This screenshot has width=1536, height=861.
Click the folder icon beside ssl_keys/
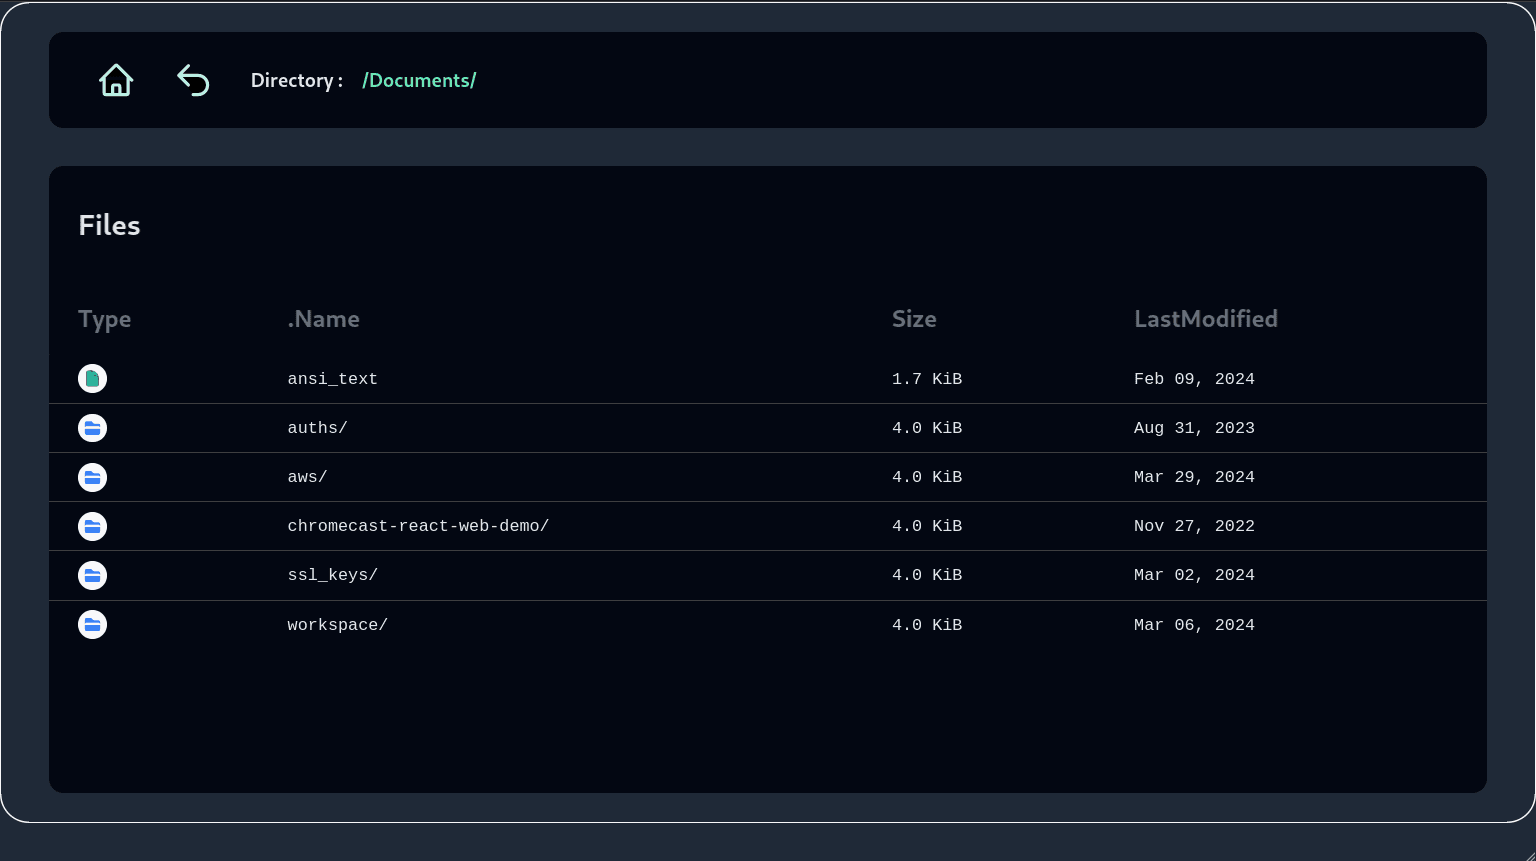pos(93,575)
